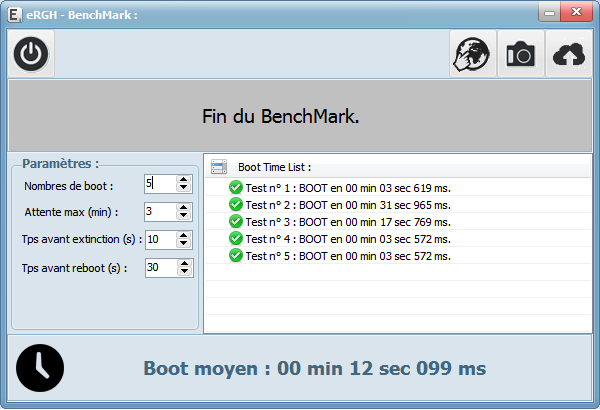
Task: Select the Test n° 3 boot result row
Action: (347, 221)
